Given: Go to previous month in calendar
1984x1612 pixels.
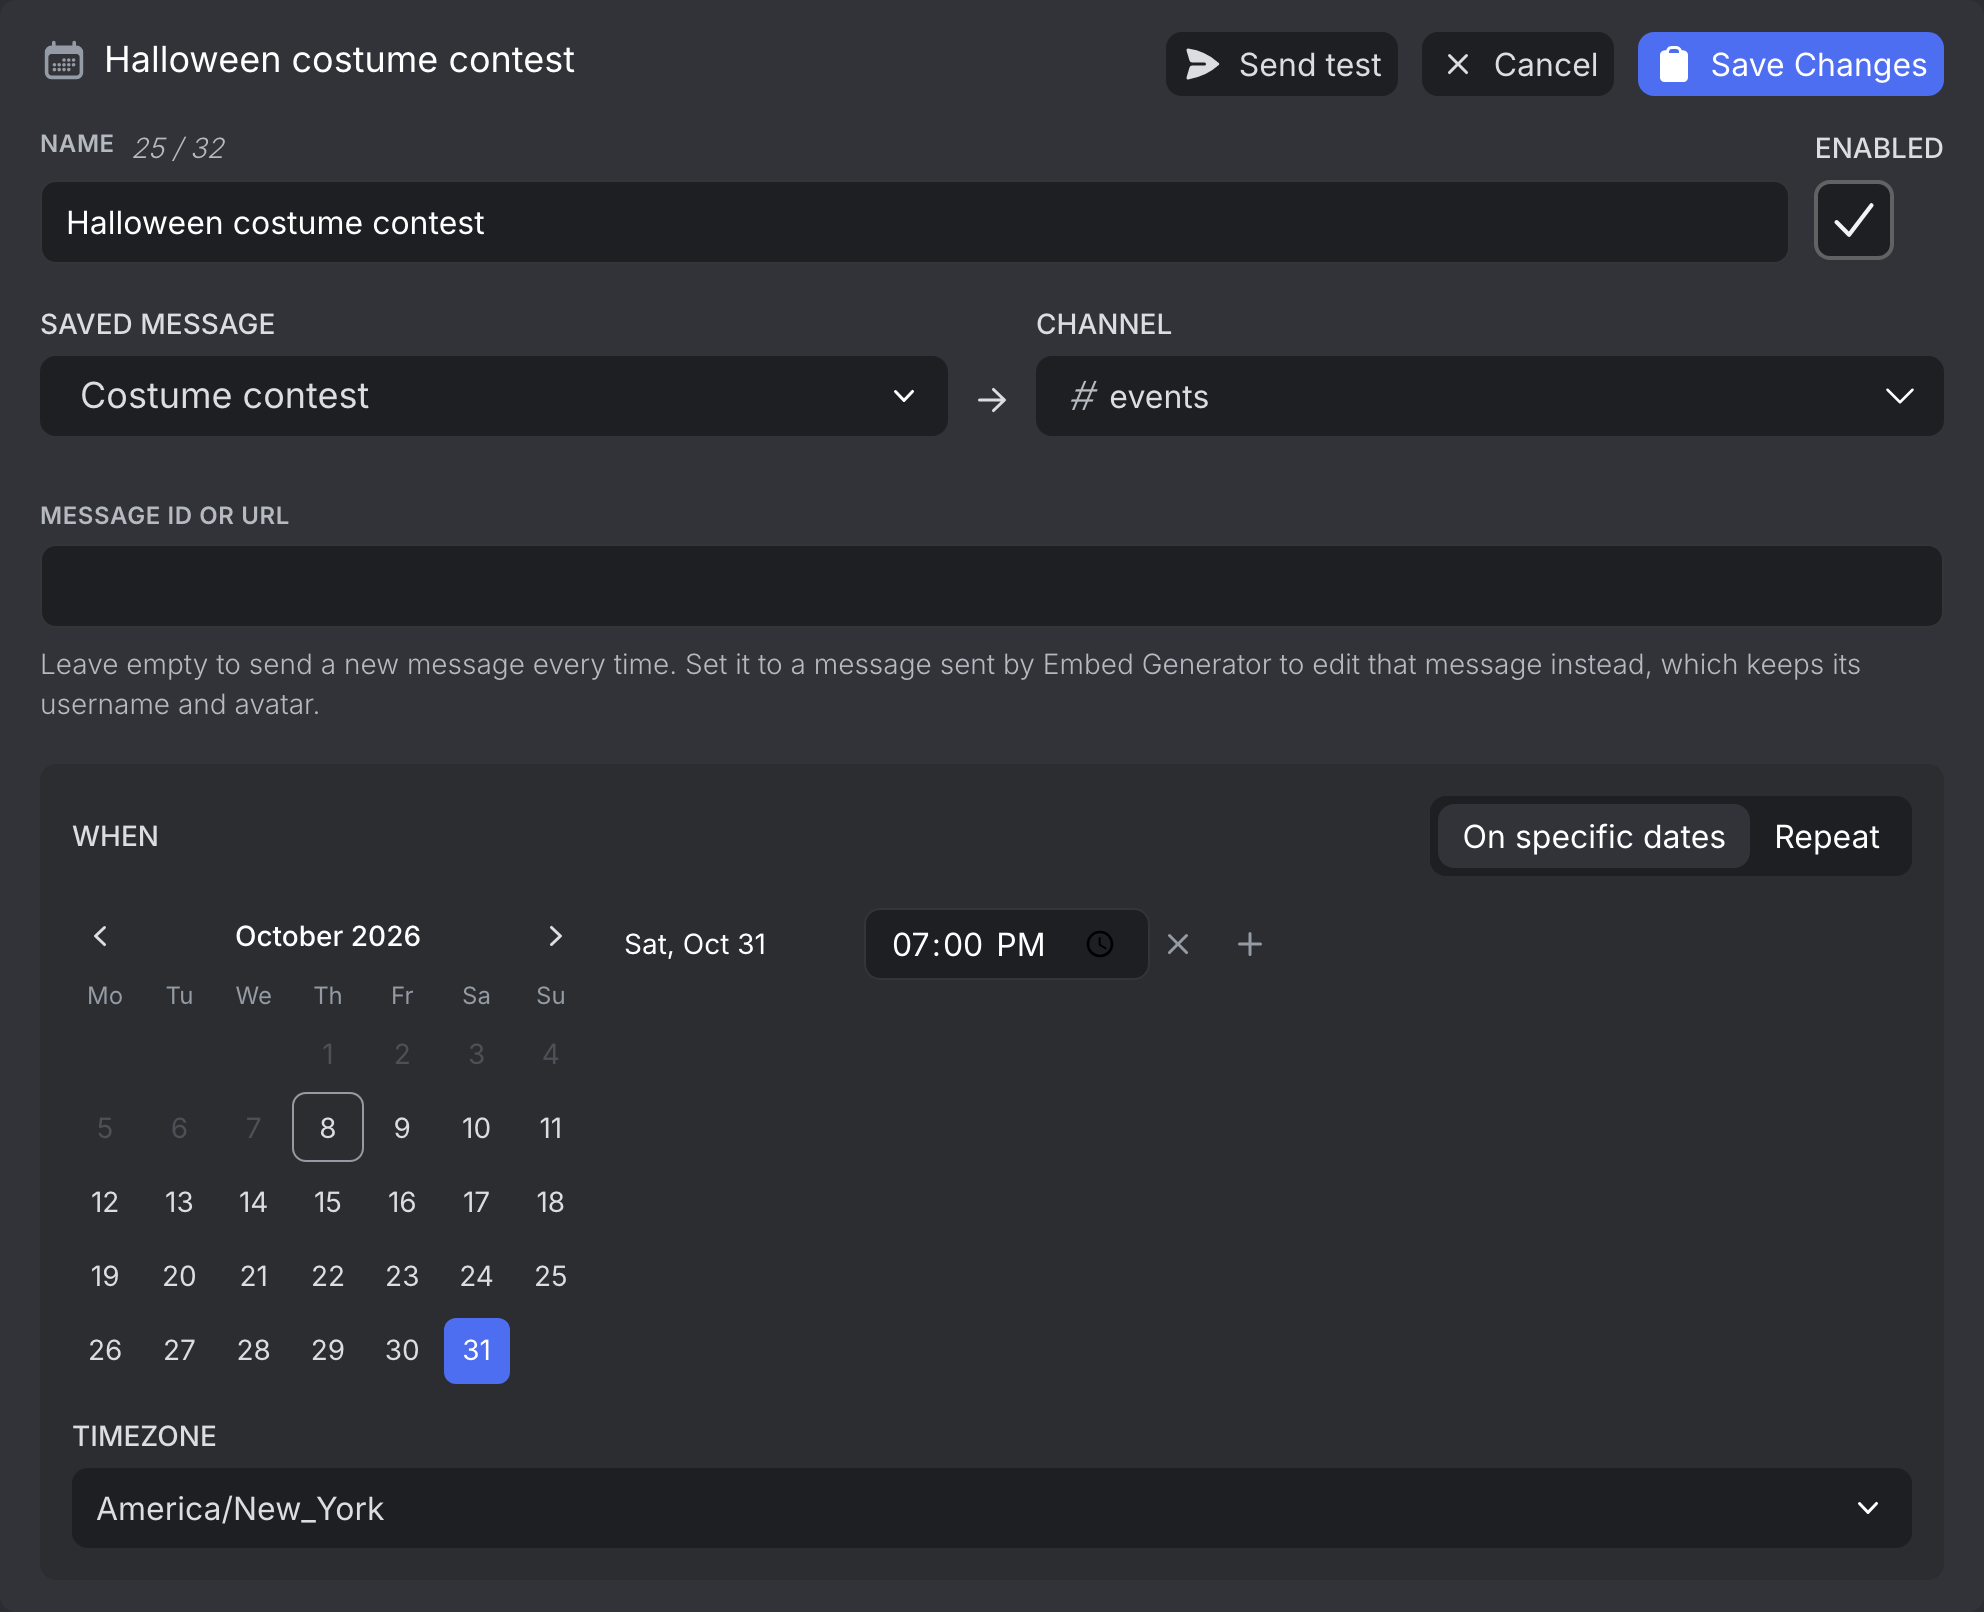Looking at the screenshot, I should 100,936.
